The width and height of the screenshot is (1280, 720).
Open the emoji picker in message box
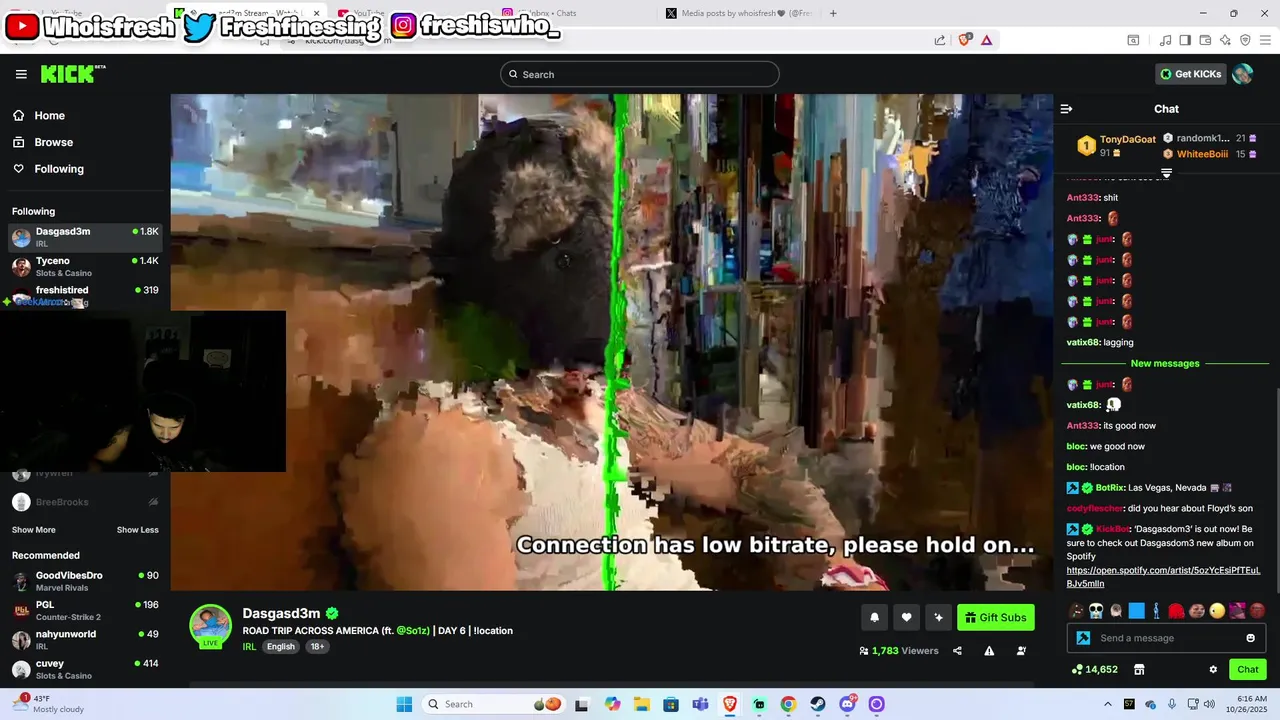coord(1250,638)
